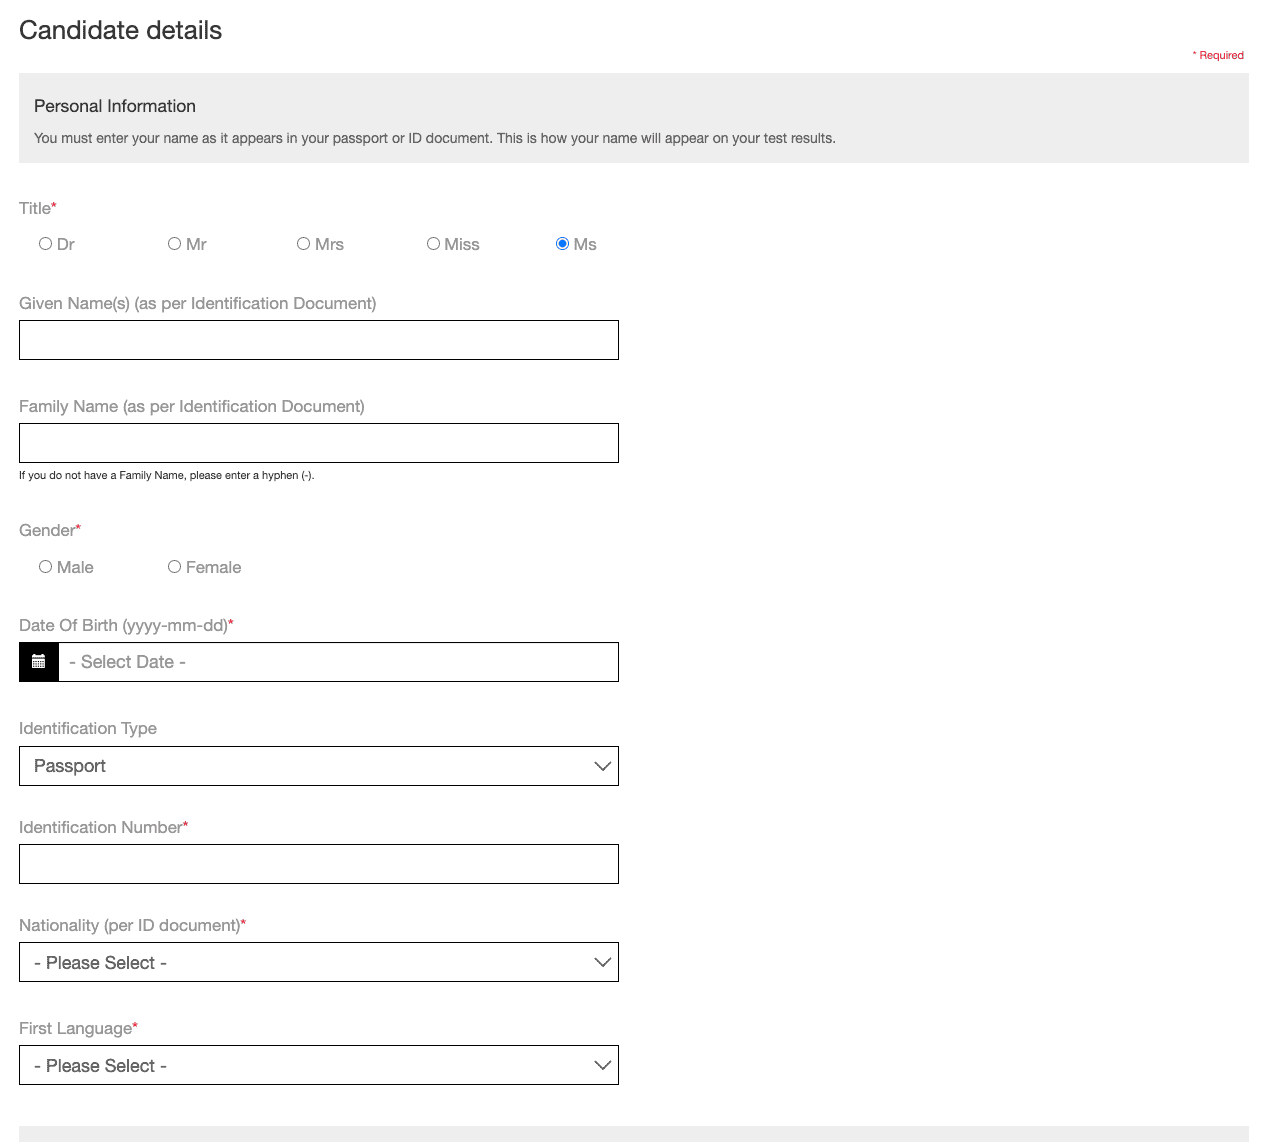Image resolution: width=1272 pixels, height=1142 pixels.
Task: Select the Mr title option
Action: 175,244
